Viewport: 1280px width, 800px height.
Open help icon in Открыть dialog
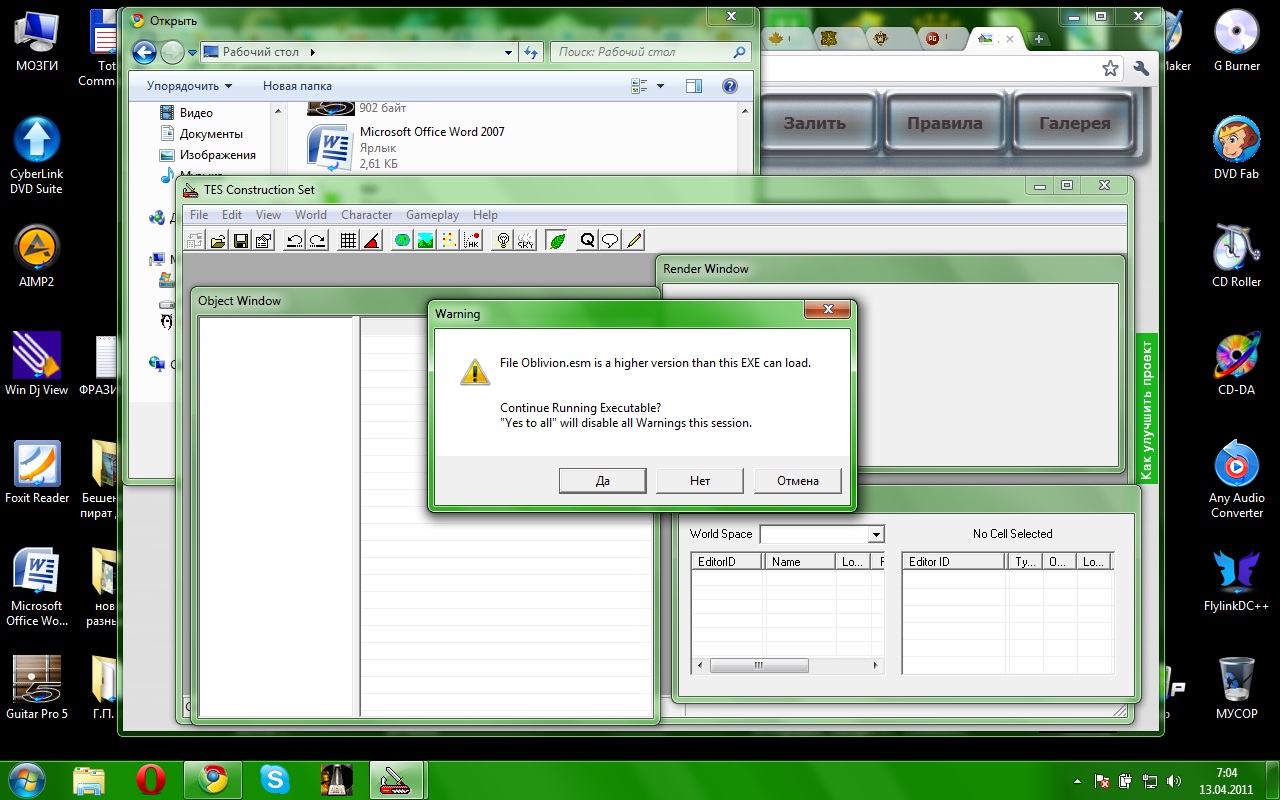730,87
